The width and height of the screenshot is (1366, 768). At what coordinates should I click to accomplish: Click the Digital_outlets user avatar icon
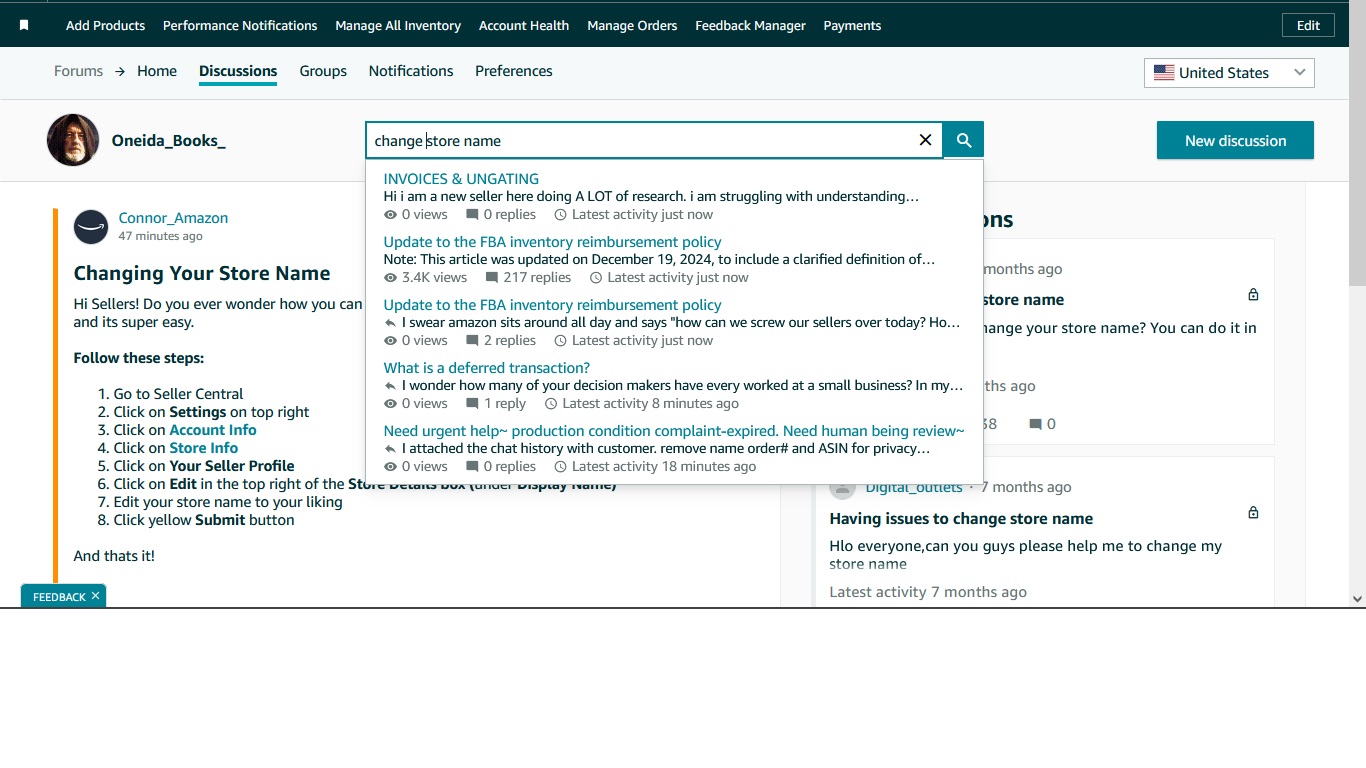point(842,488)
